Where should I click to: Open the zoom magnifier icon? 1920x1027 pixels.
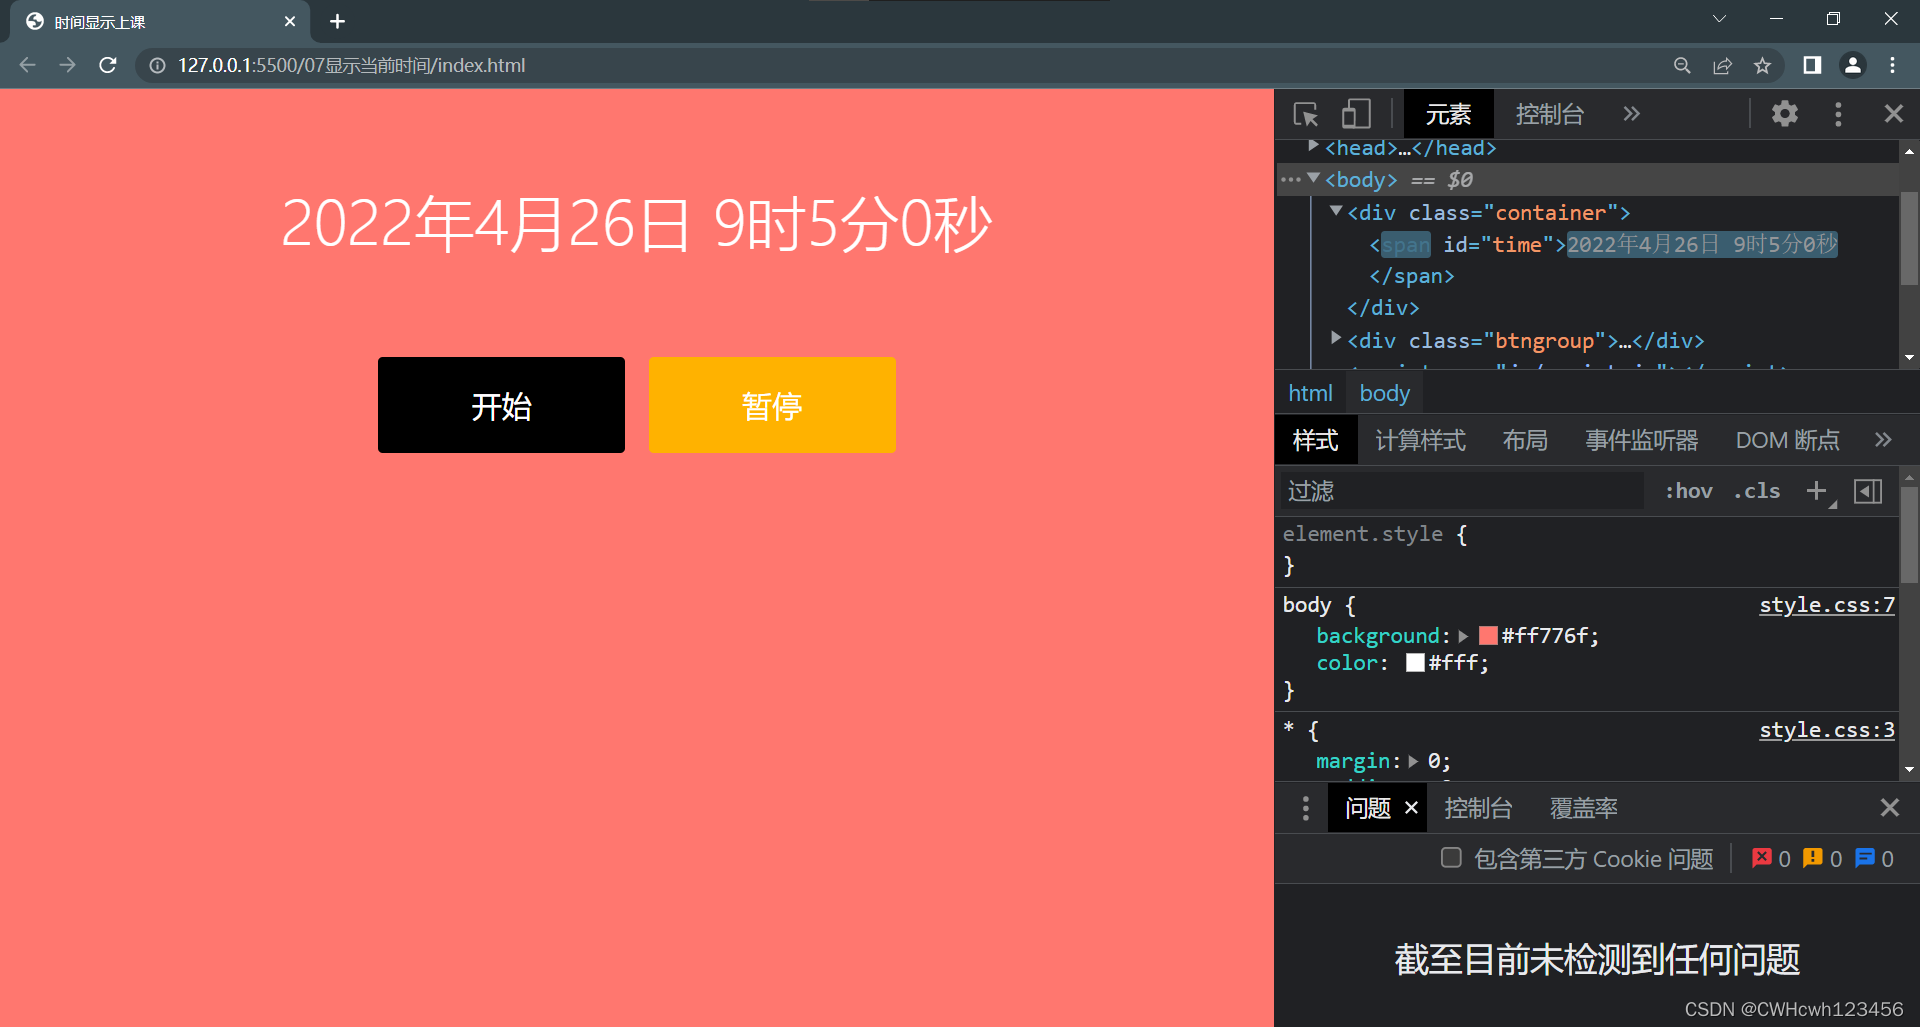(x=1682, y=65)
